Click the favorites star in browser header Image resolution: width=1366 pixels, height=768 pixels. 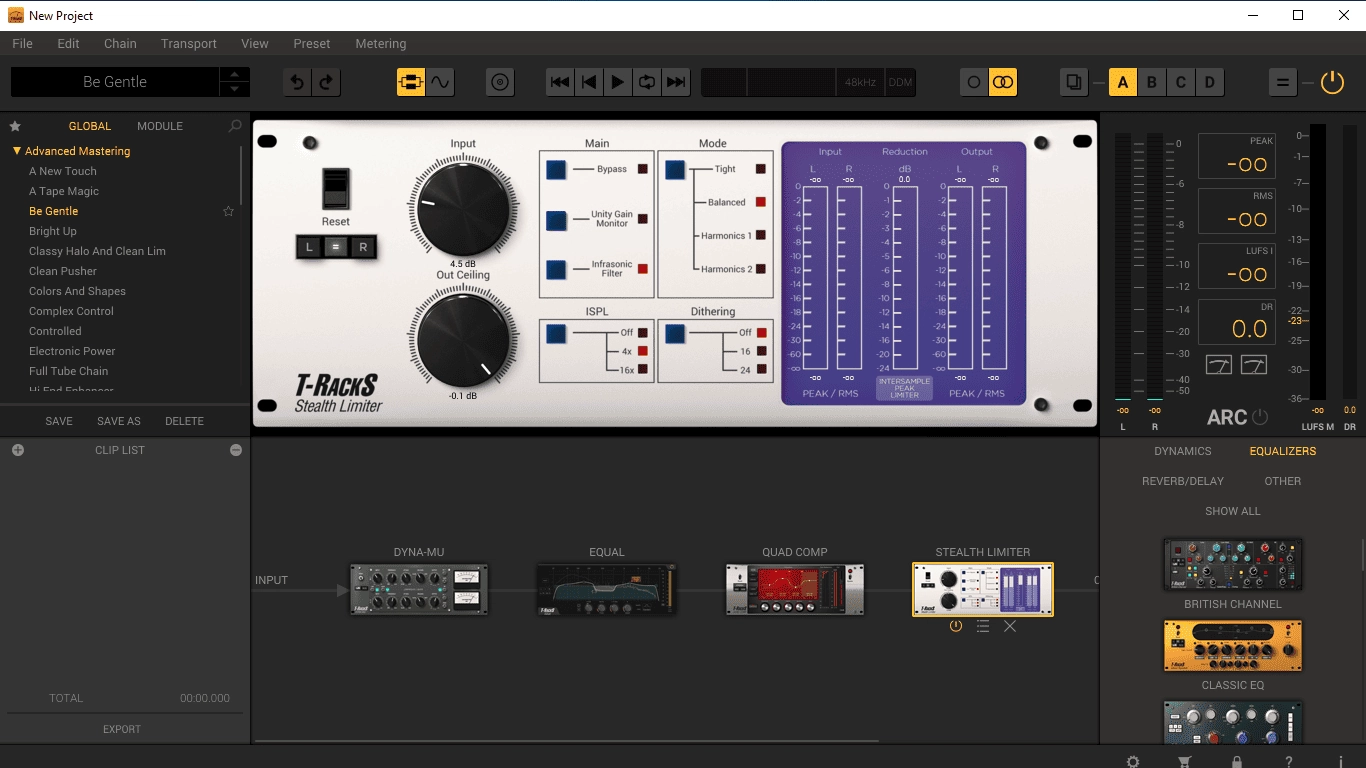[15, 126]
